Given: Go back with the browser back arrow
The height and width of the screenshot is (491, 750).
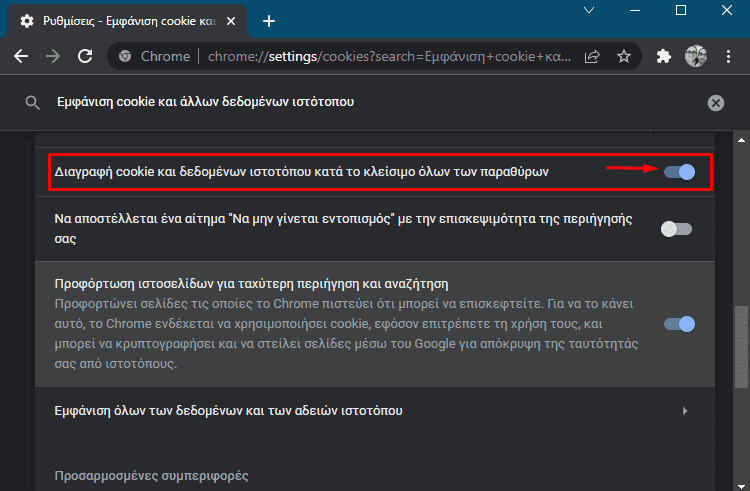Looking at the screenshot, I should (x=21, y=56).
